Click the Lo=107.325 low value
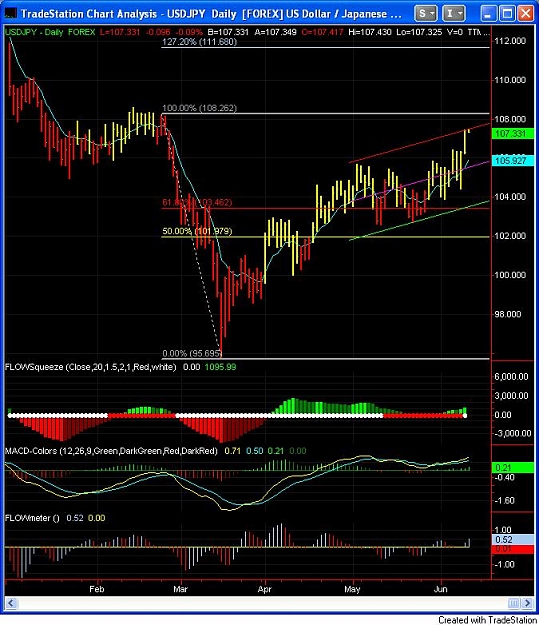 click(x=419, y=32)
